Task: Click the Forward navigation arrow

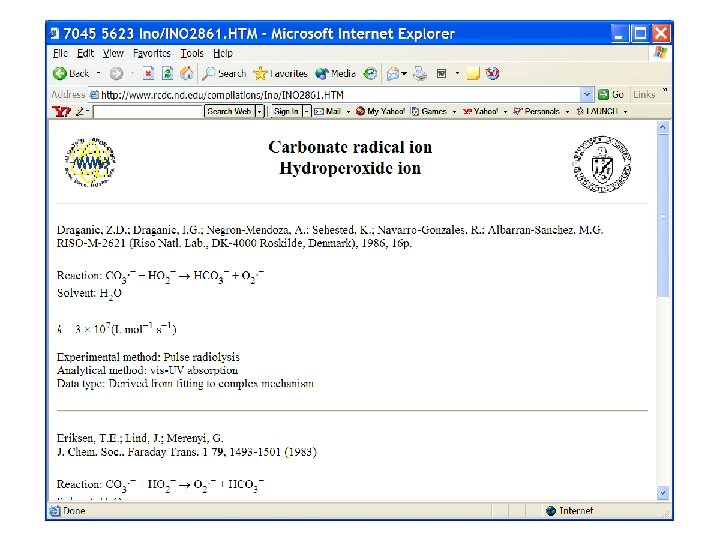Action: tap(117, 73)
